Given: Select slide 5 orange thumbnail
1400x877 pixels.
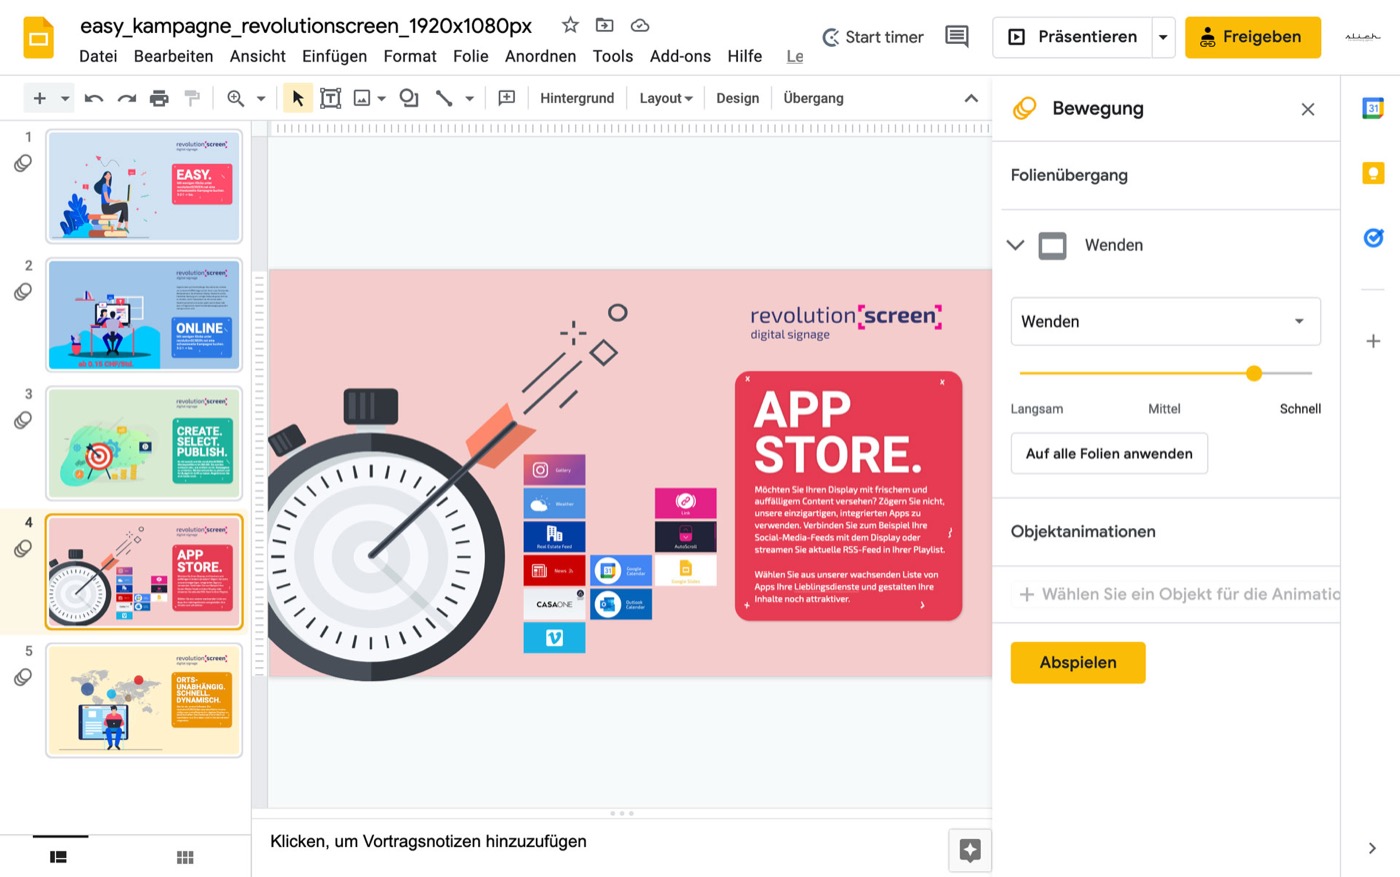Looking at the screenshot, I should pos(144,700).
